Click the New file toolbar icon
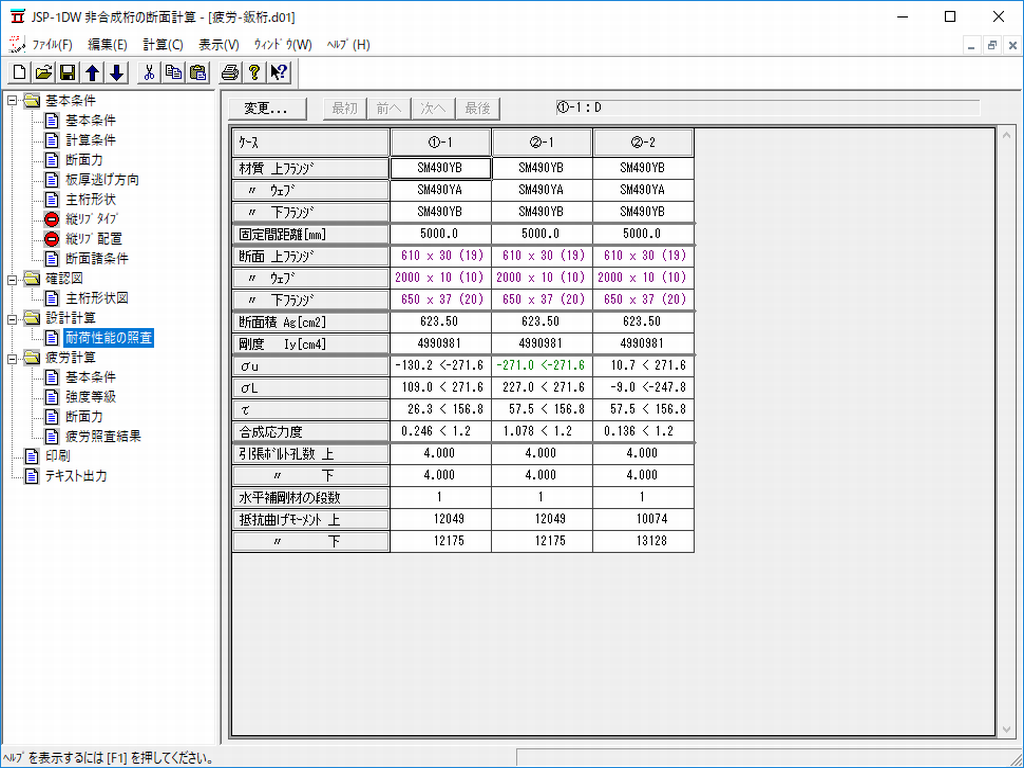Screen dimensions: 1024x768 20,72
